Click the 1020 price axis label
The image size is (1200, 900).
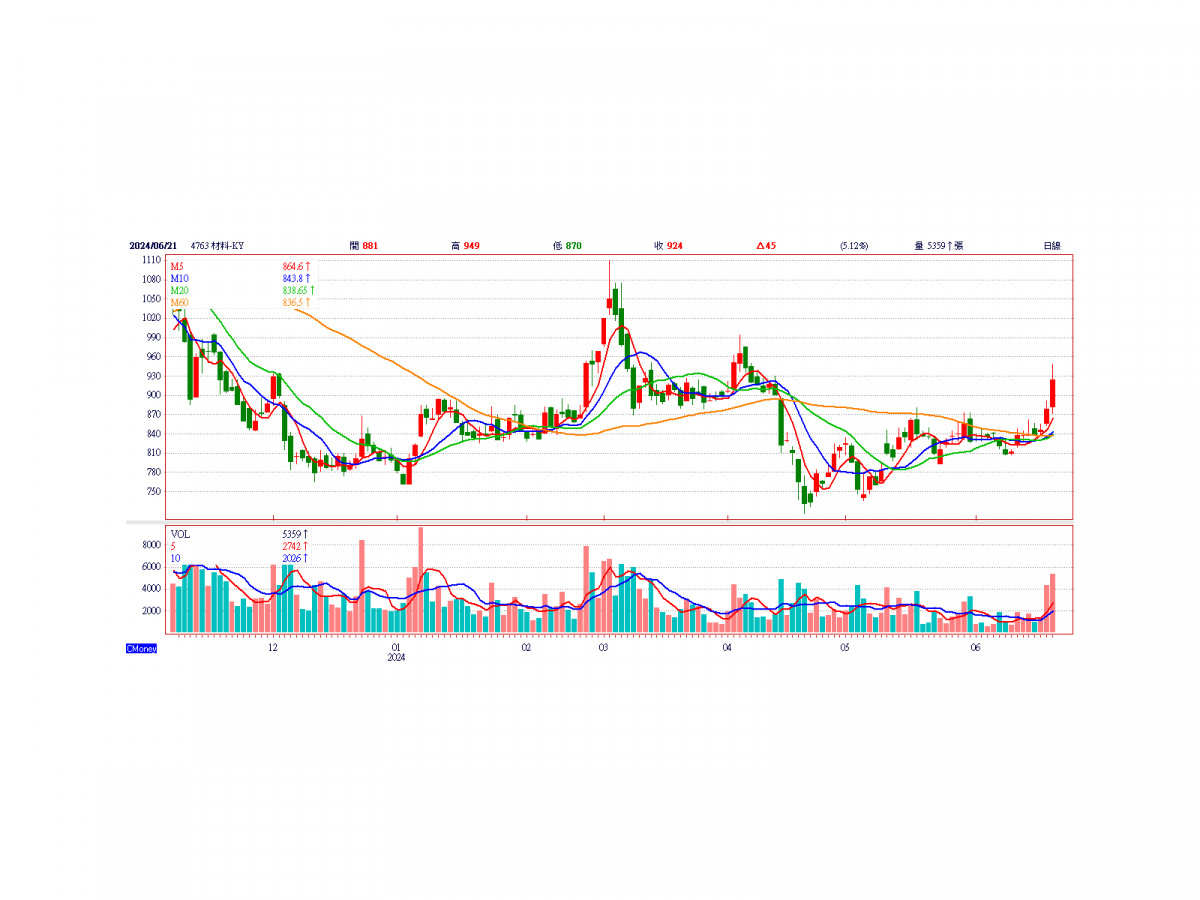pyautogui.click(x=152, y=318)
